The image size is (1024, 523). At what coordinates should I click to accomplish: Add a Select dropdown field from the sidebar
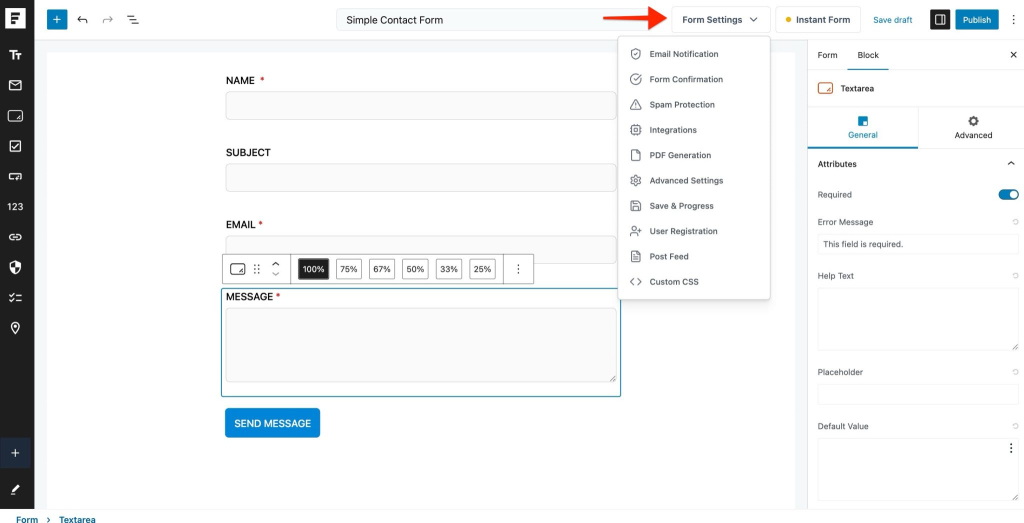15,176
